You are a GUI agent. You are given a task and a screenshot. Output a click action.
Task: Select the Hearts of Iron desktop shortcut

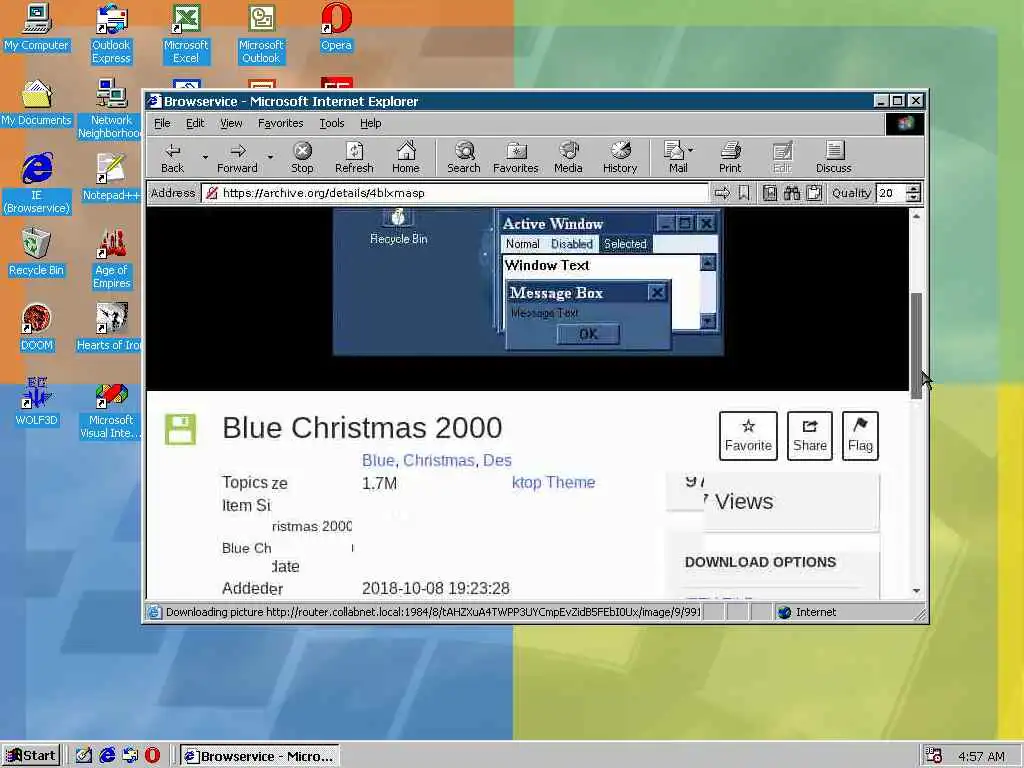pyautogui.click(x=110, y=327)
